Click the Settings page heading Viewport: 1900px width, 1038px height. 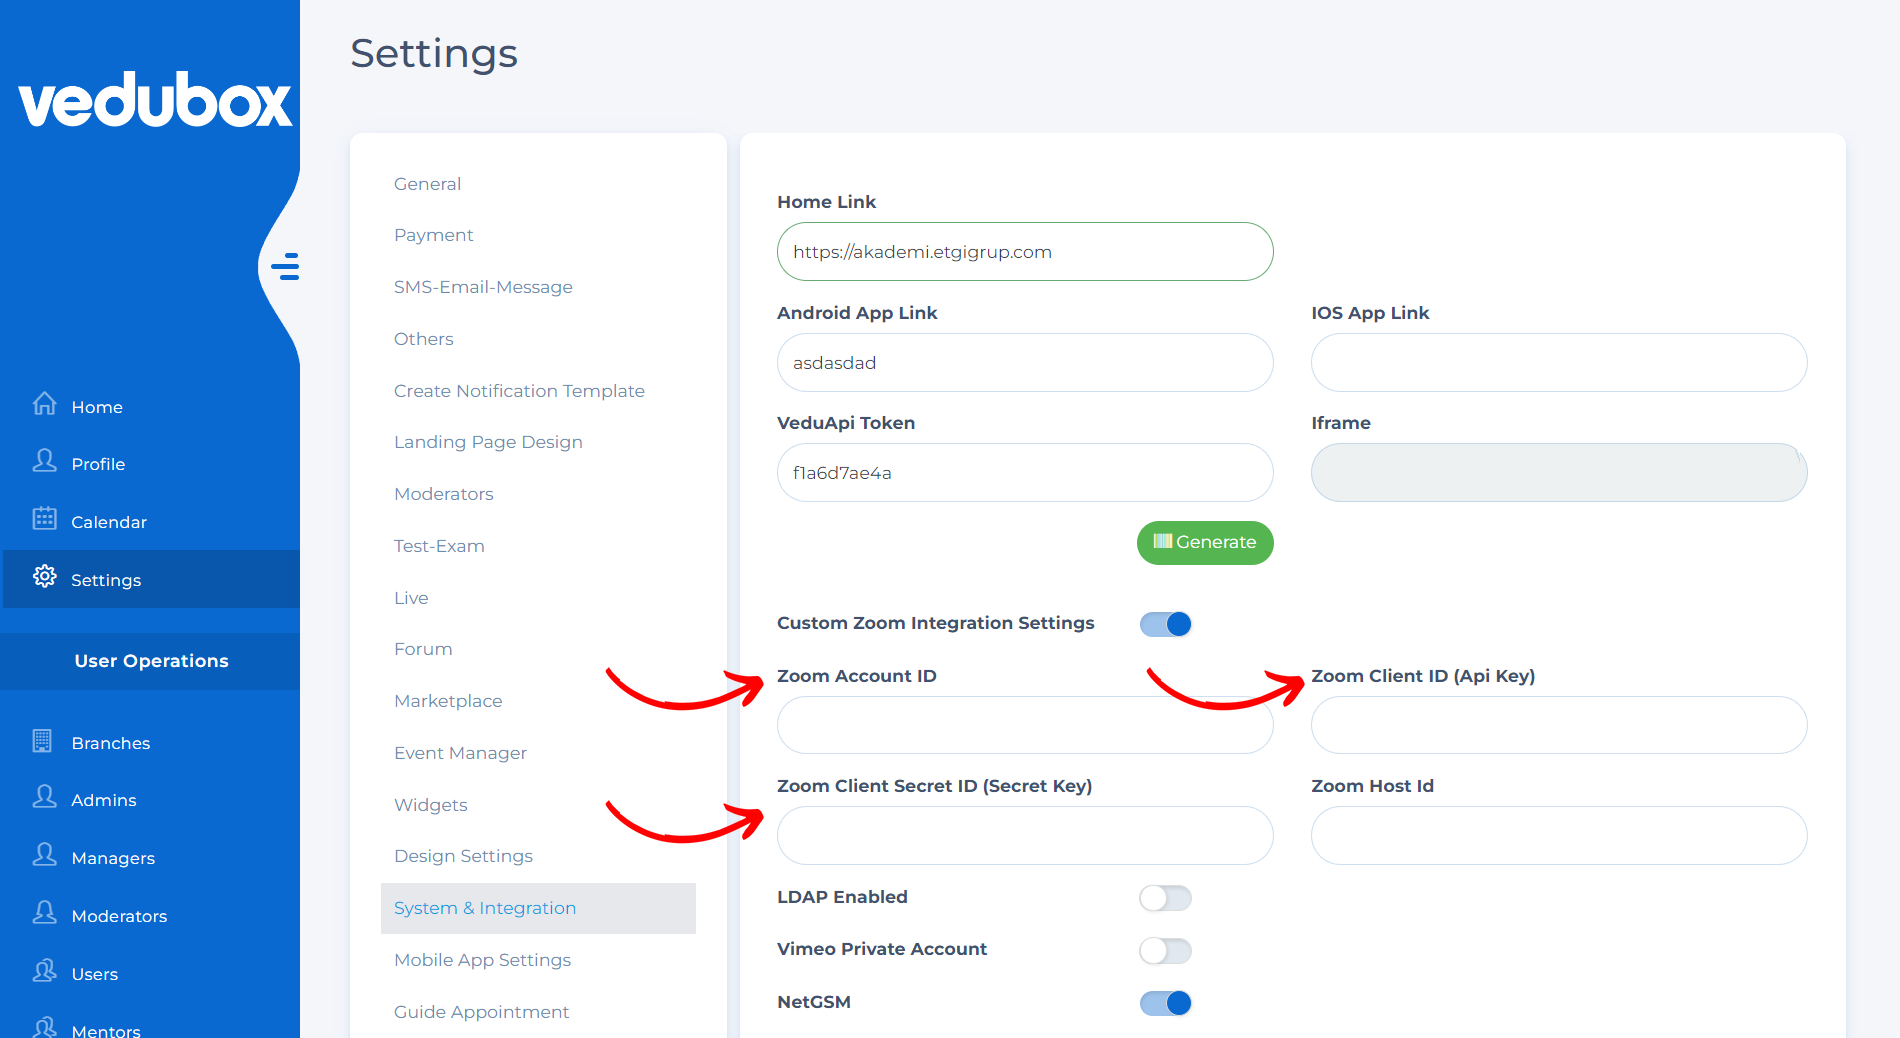(434, 53)
